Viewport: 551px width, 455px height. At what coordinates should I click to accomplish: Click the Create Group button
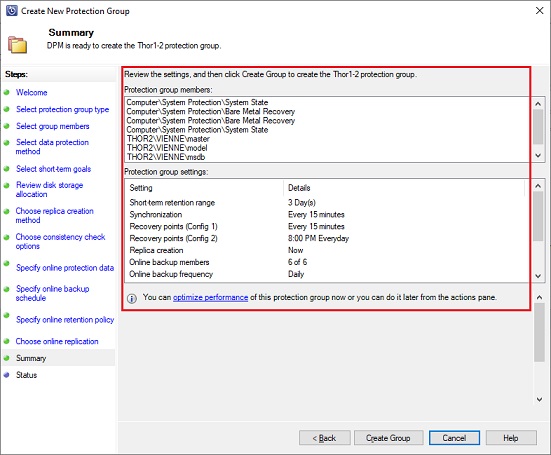[388, 438]
